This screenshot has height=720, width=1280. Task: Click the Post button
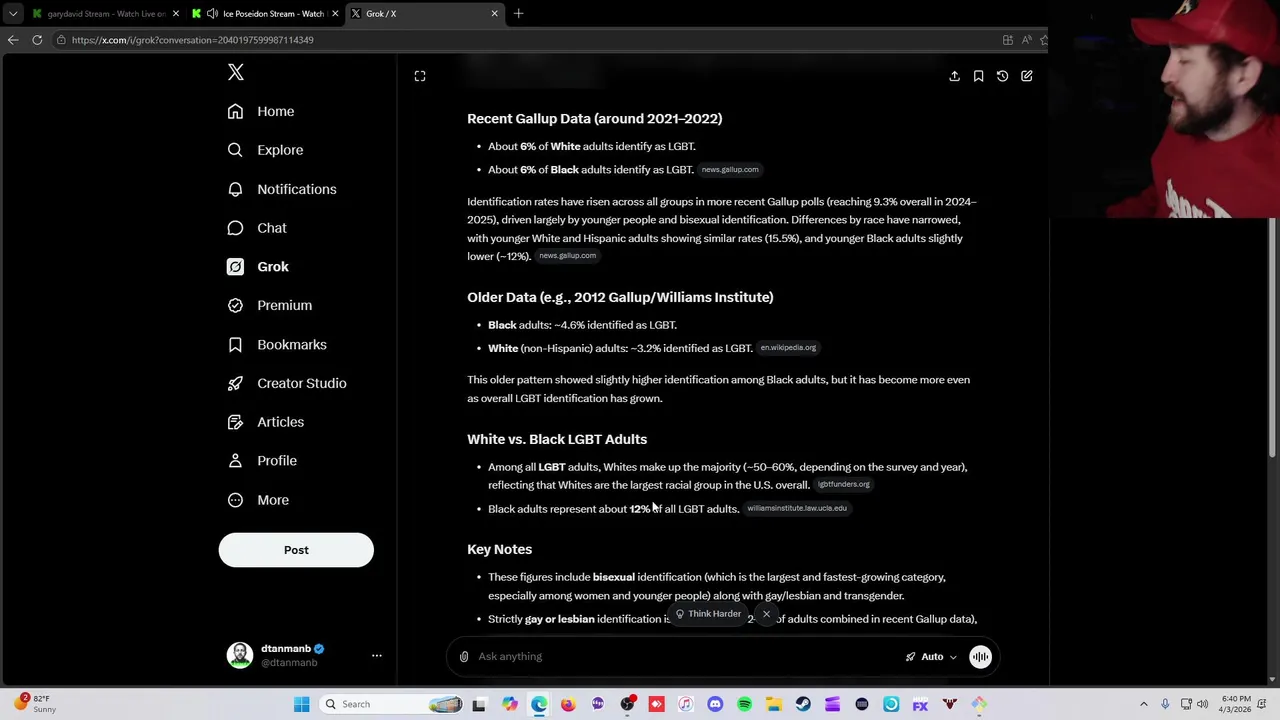coord(296,550)
